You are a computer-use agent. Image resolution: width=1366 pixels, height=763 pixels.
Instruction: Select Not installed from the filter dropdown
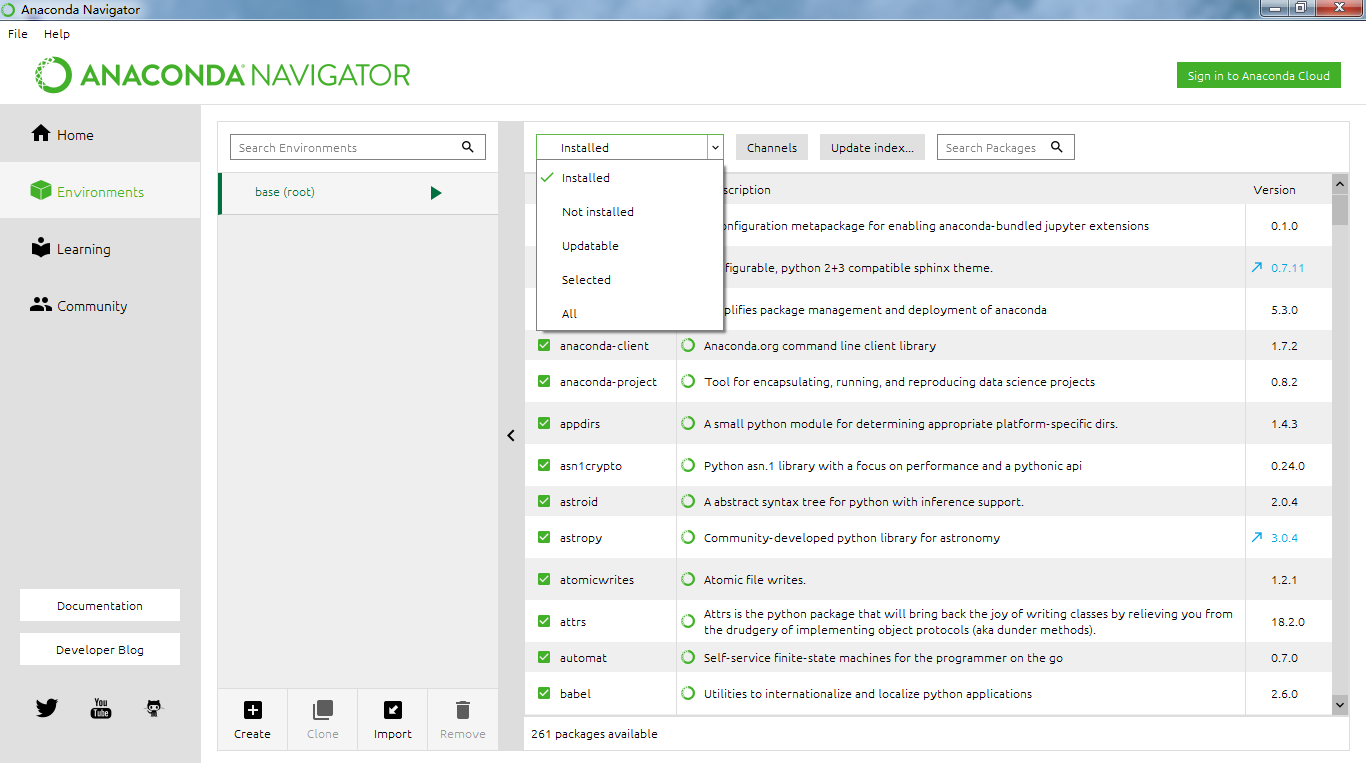(x=597, y=211)
